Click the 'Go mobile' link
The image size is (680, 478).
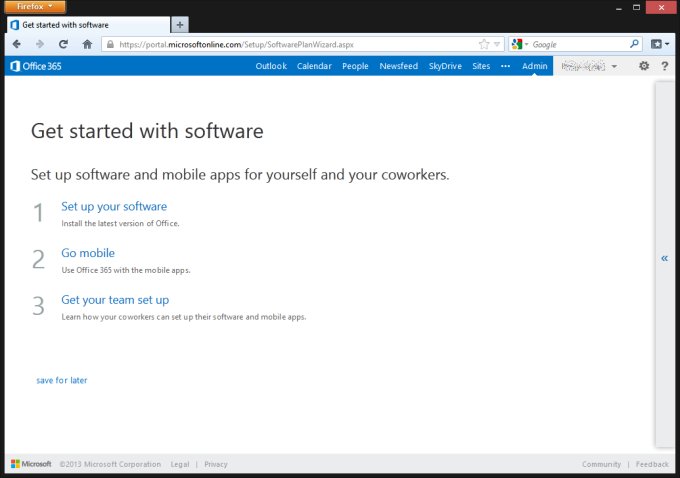click(88, 253)
